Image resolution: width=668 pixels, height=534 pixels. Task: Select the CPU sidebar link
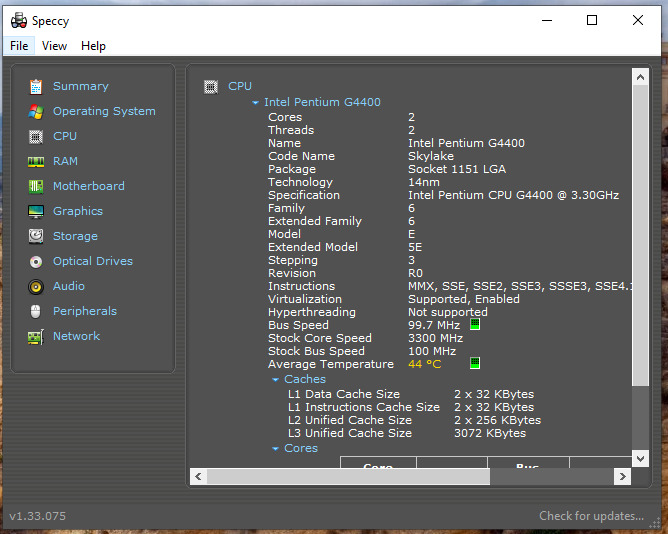point(65,136)
